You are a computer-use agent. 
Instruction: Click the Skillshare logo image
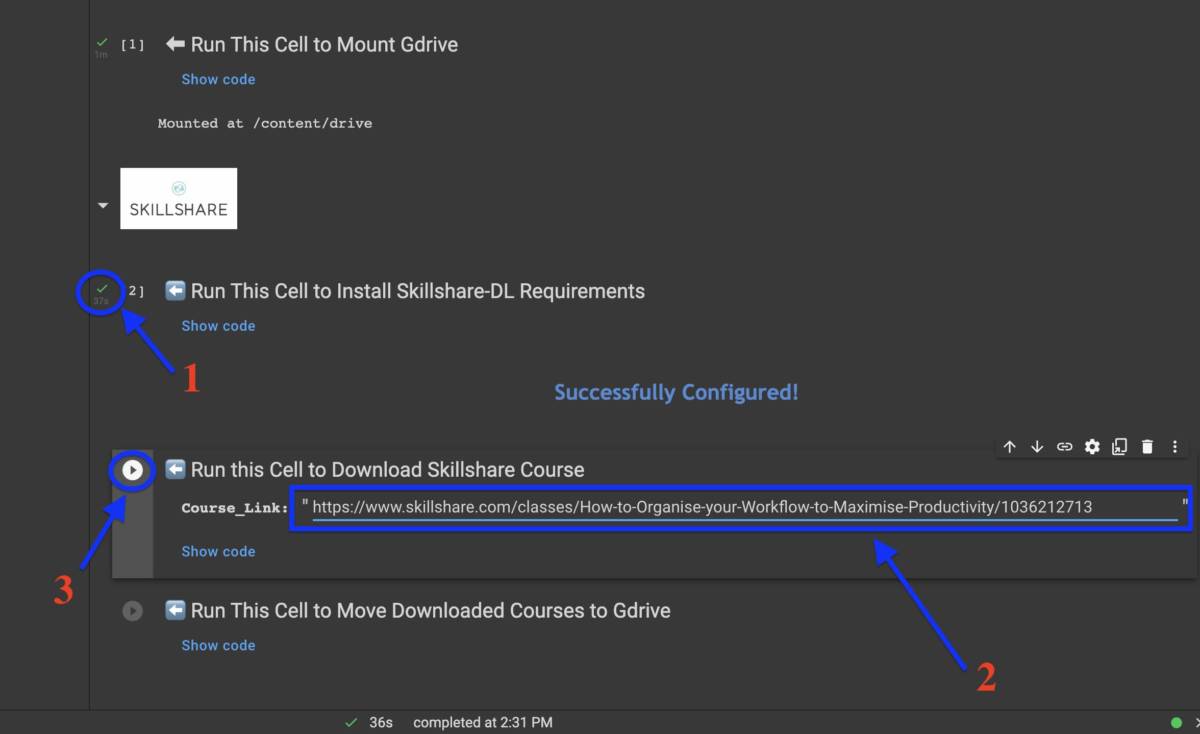pyautogui.click(x=179, y=198)
